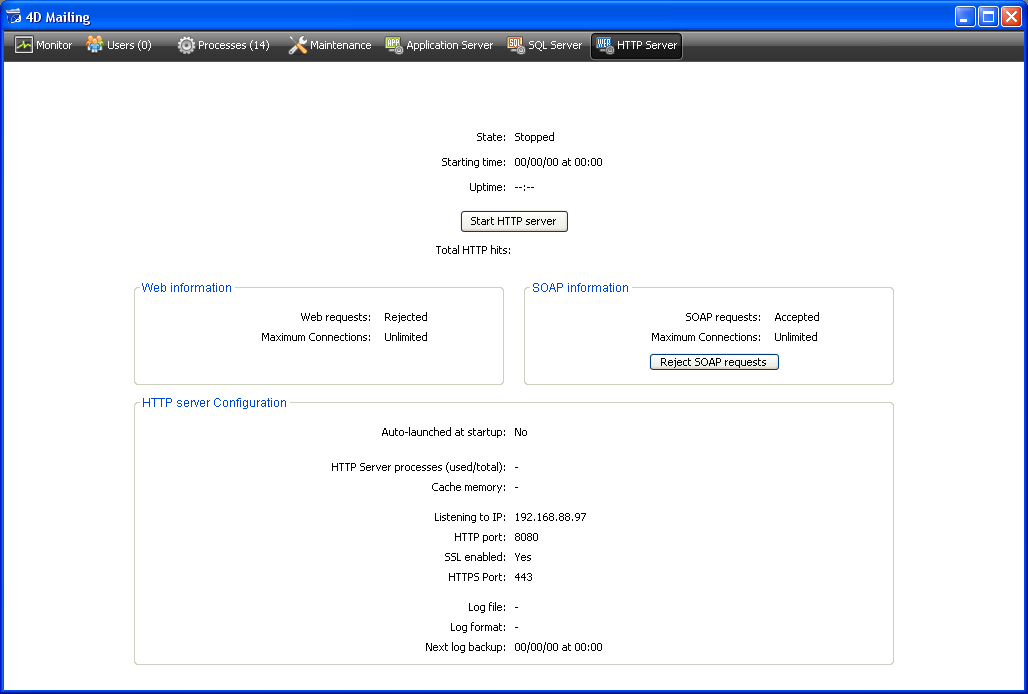Click Web requests 'Rejected' value
Image resolution: width=1028 pixels, height=694 pixels.
[x=406, y=317]
